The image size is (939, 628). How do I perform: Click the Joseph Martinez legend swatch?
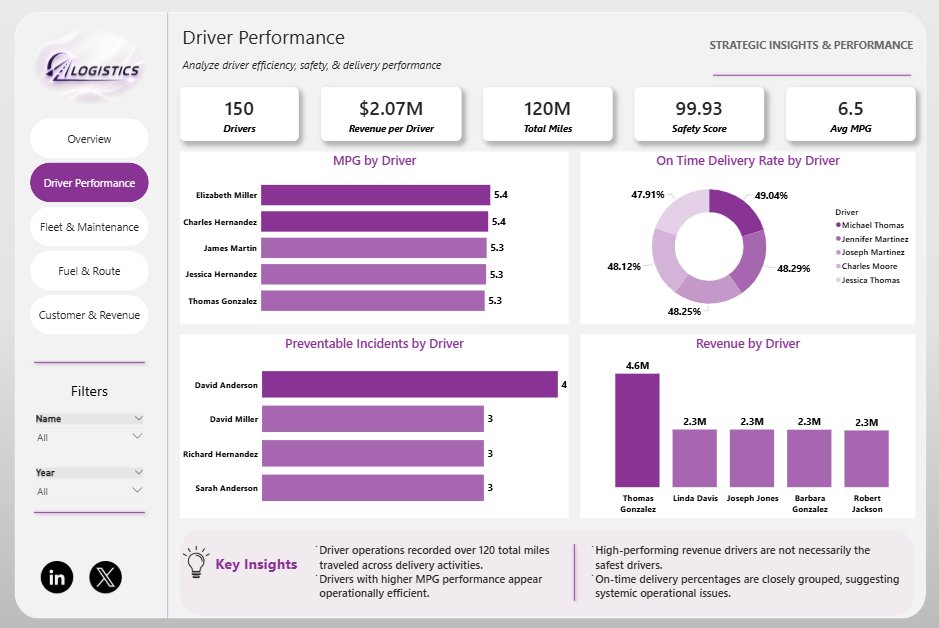click(x=838, y=252)
